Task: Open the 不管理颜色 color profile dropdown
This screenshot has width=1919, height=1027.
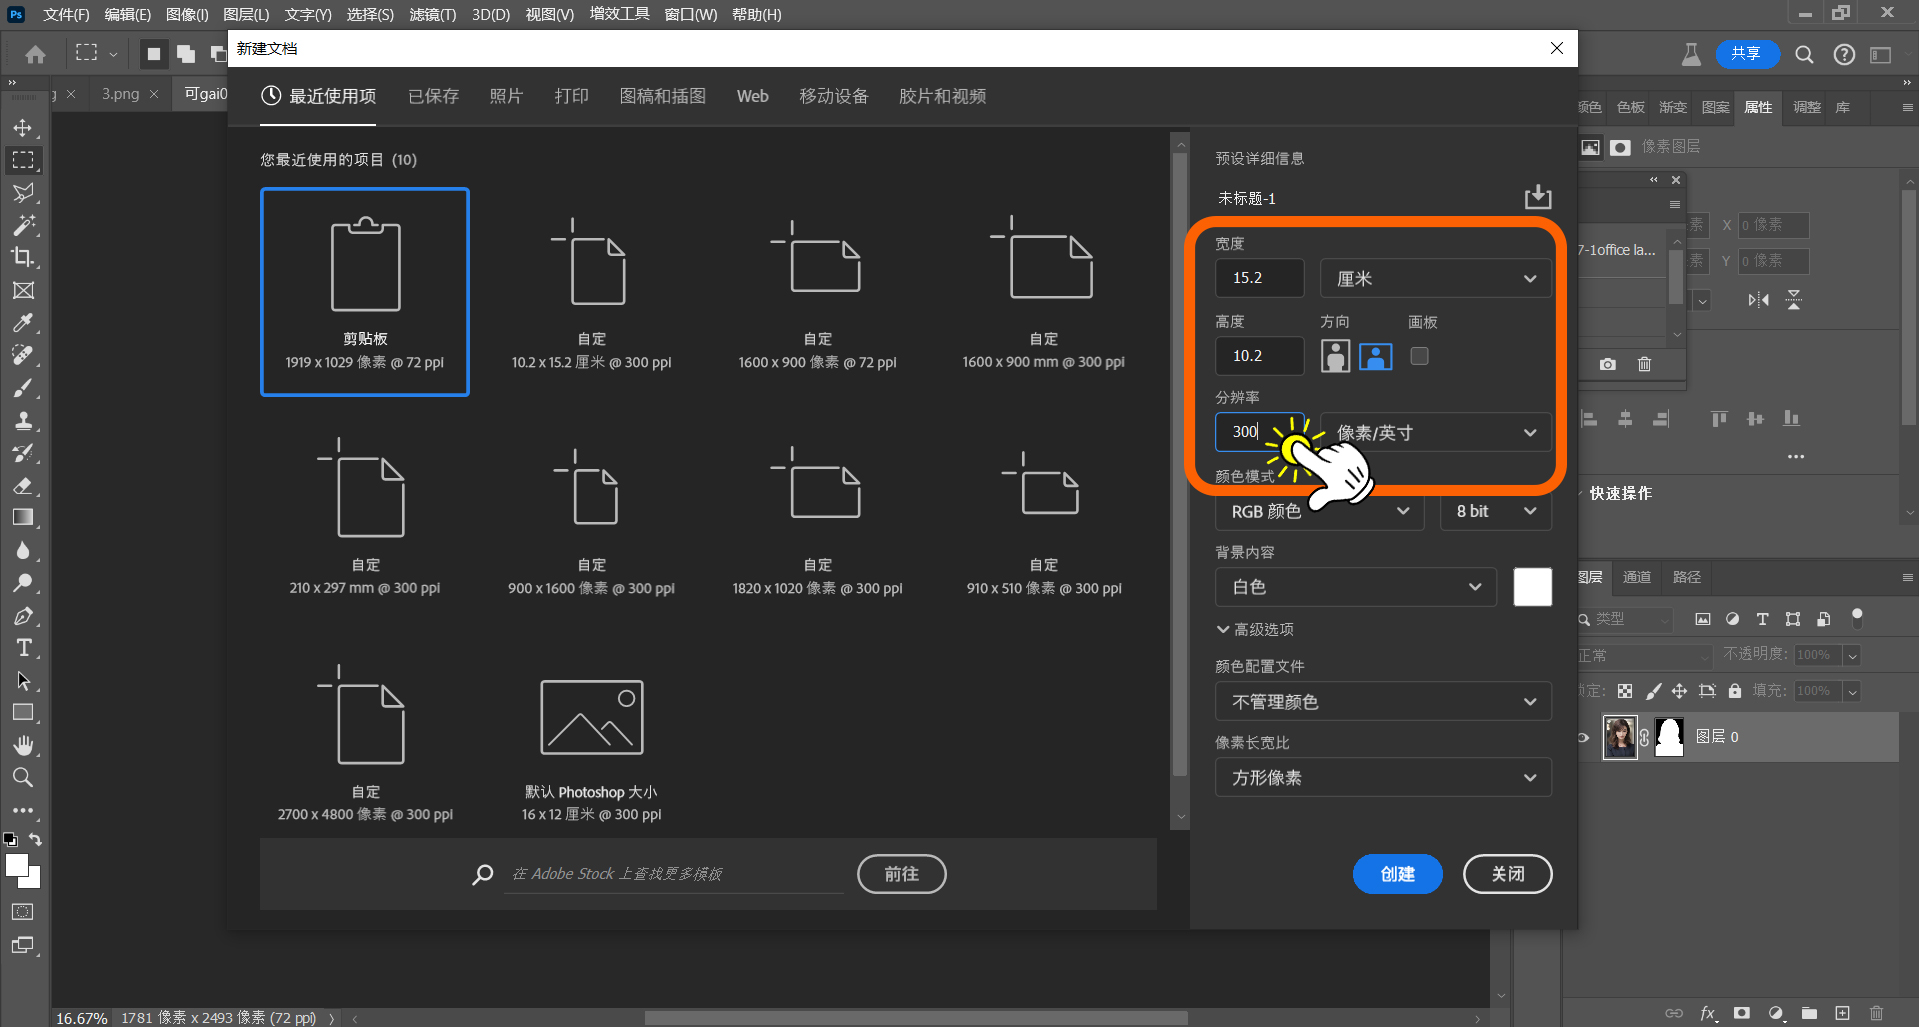Action: click(x=1383, y=702)
